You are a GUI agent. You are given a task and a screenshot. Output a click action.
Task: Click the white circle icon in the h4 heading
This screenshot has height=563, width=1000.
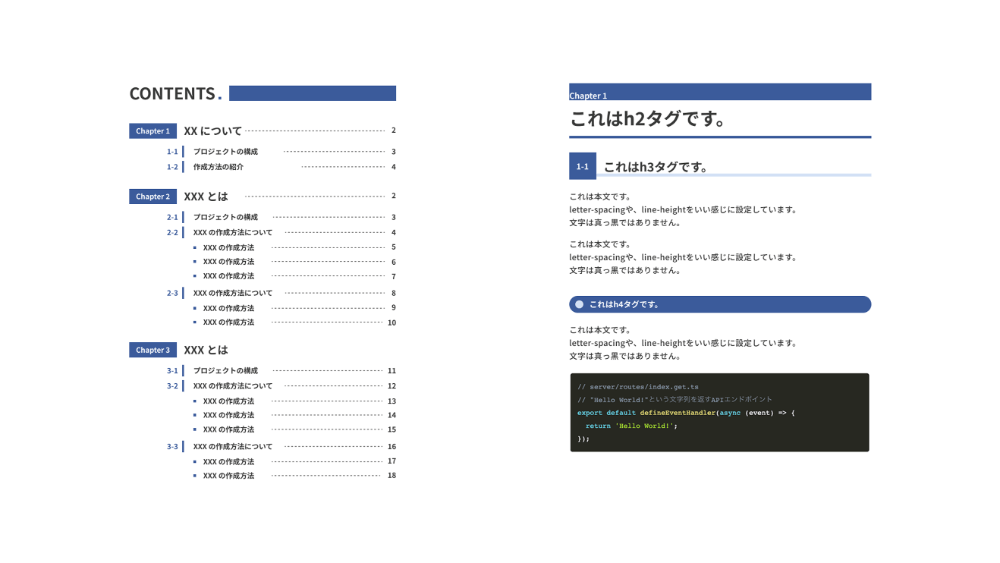[x=579, y=304]
